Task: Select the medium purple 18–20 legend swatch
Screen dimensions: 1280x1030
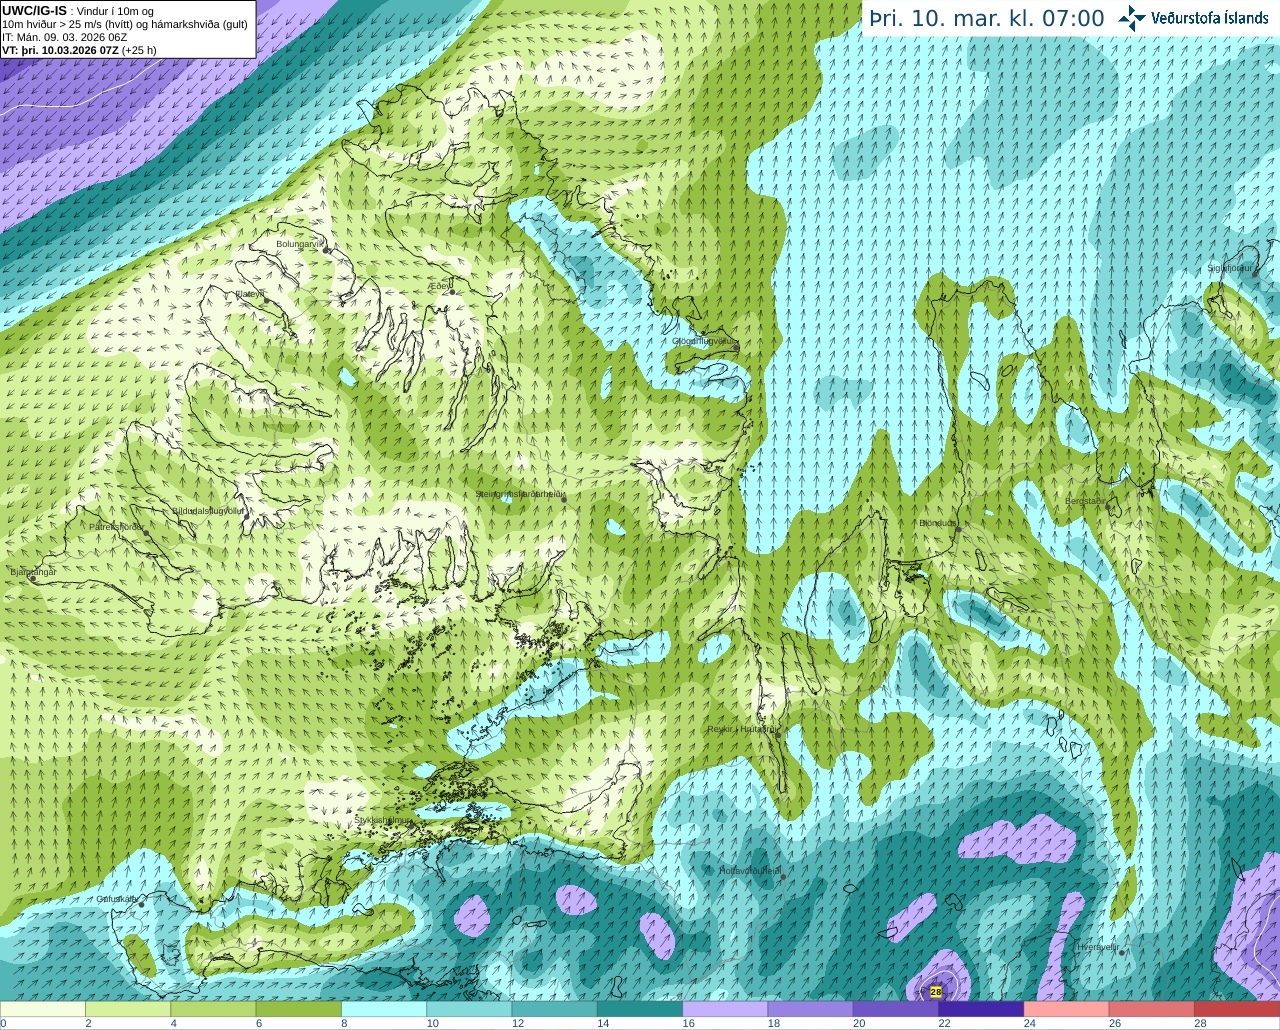Action: pos(811,1009)
